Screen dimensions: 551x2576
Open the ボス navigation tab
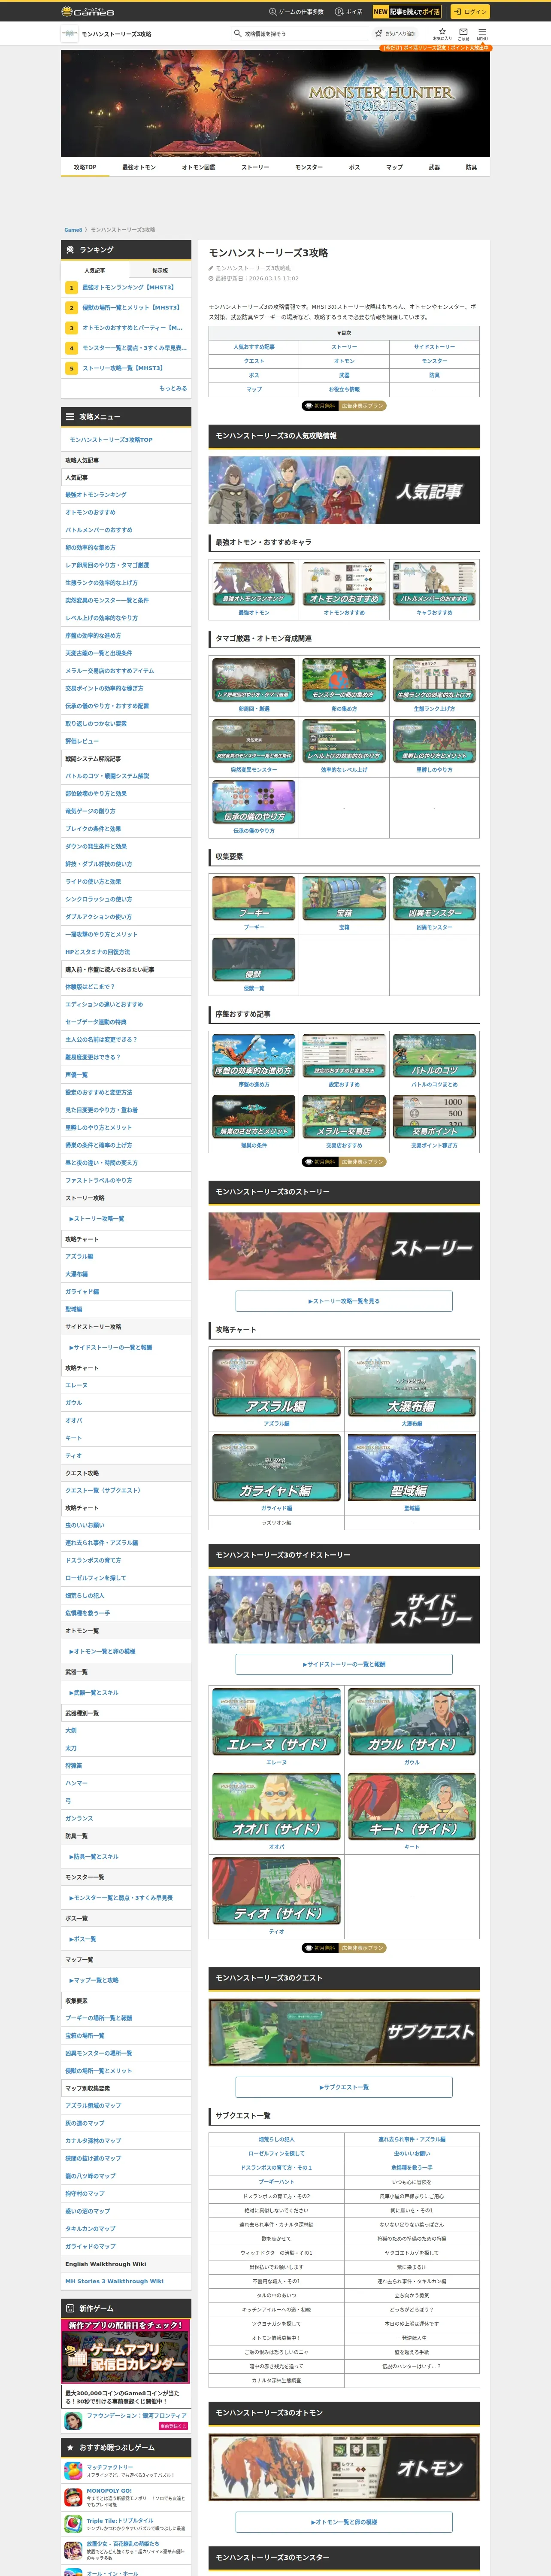point(354,167)
